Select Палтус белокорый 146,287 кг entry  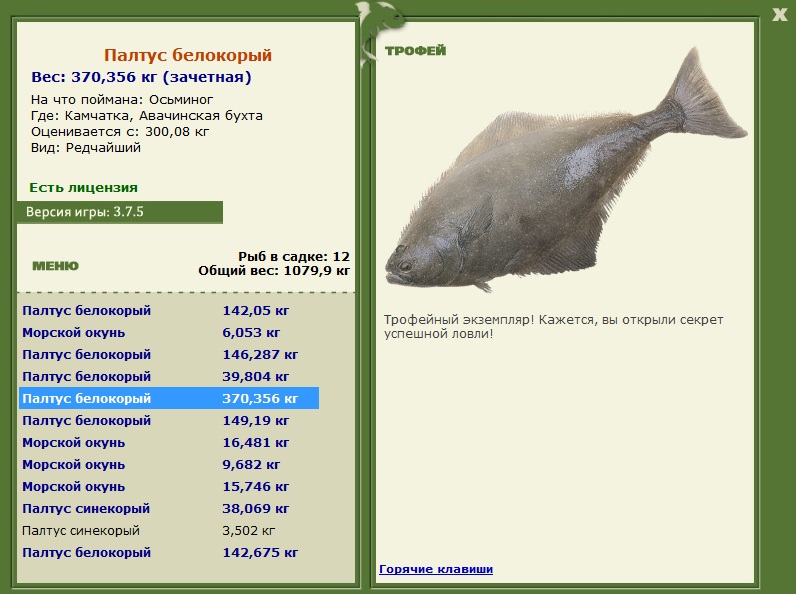169,354
